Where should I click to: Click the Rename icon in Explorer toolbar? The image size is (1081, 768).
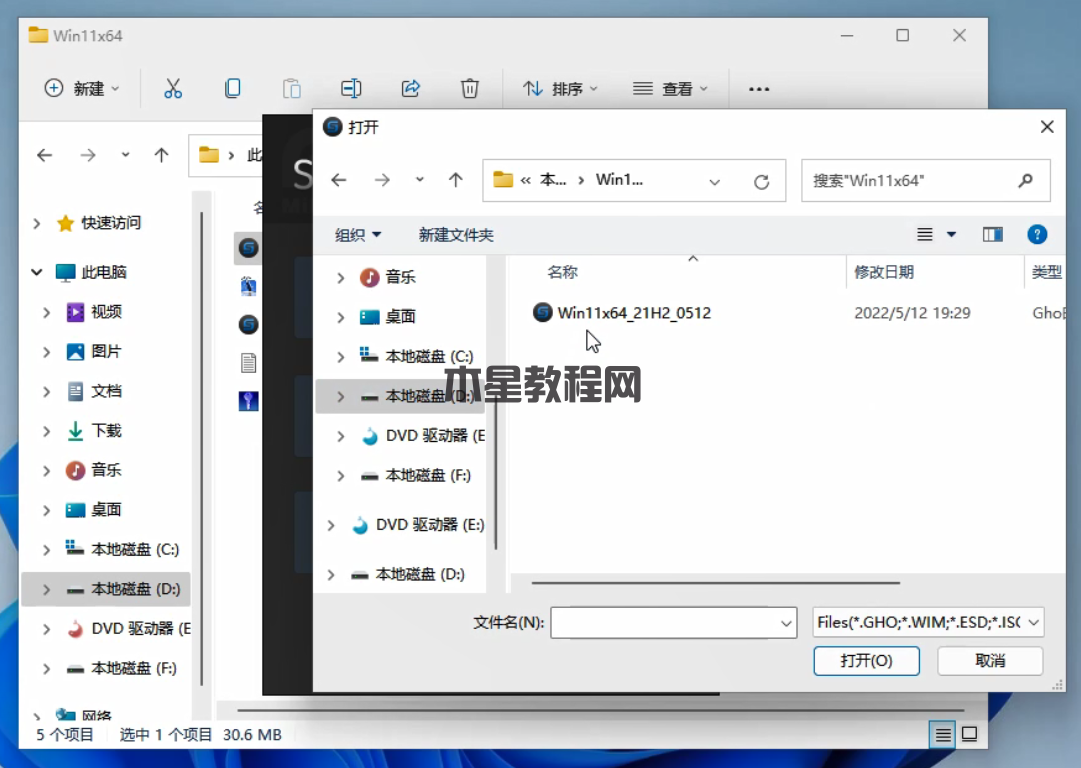pos(351,88)
